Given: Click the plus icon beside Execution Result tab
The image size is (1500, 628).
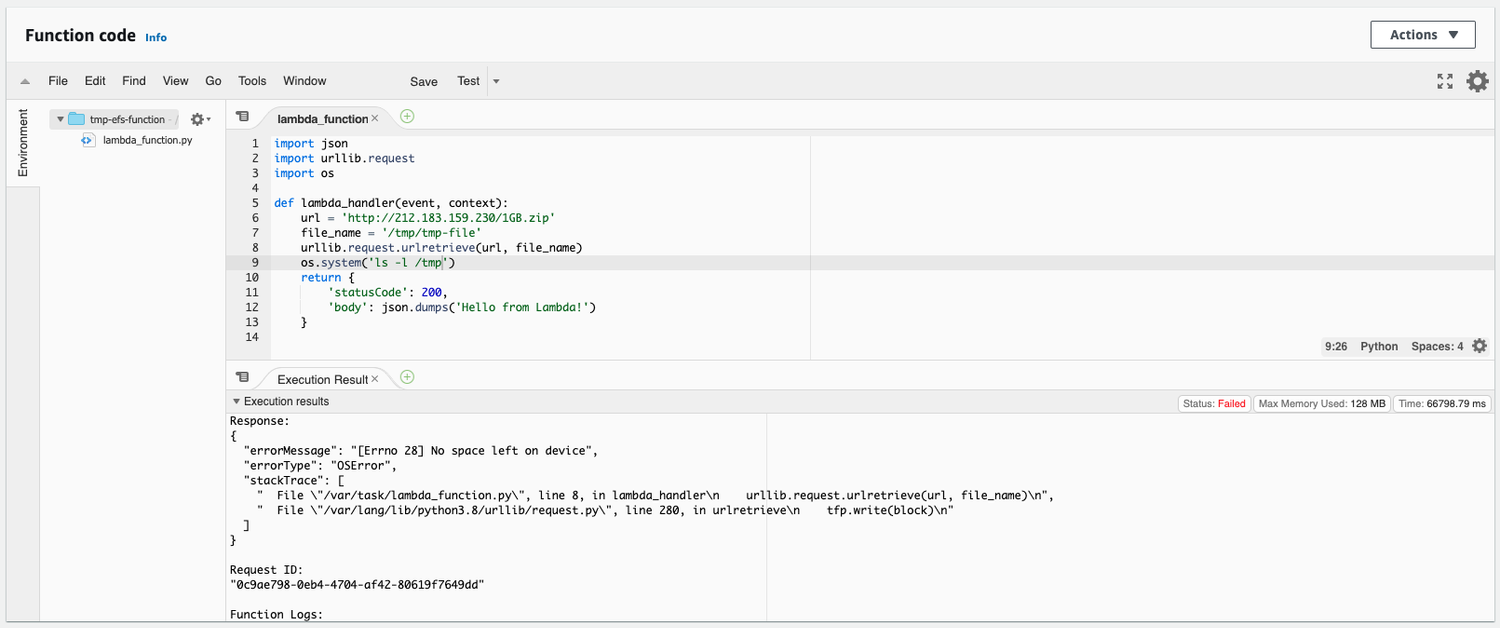Looking at the screenshot, I should 406,378.
